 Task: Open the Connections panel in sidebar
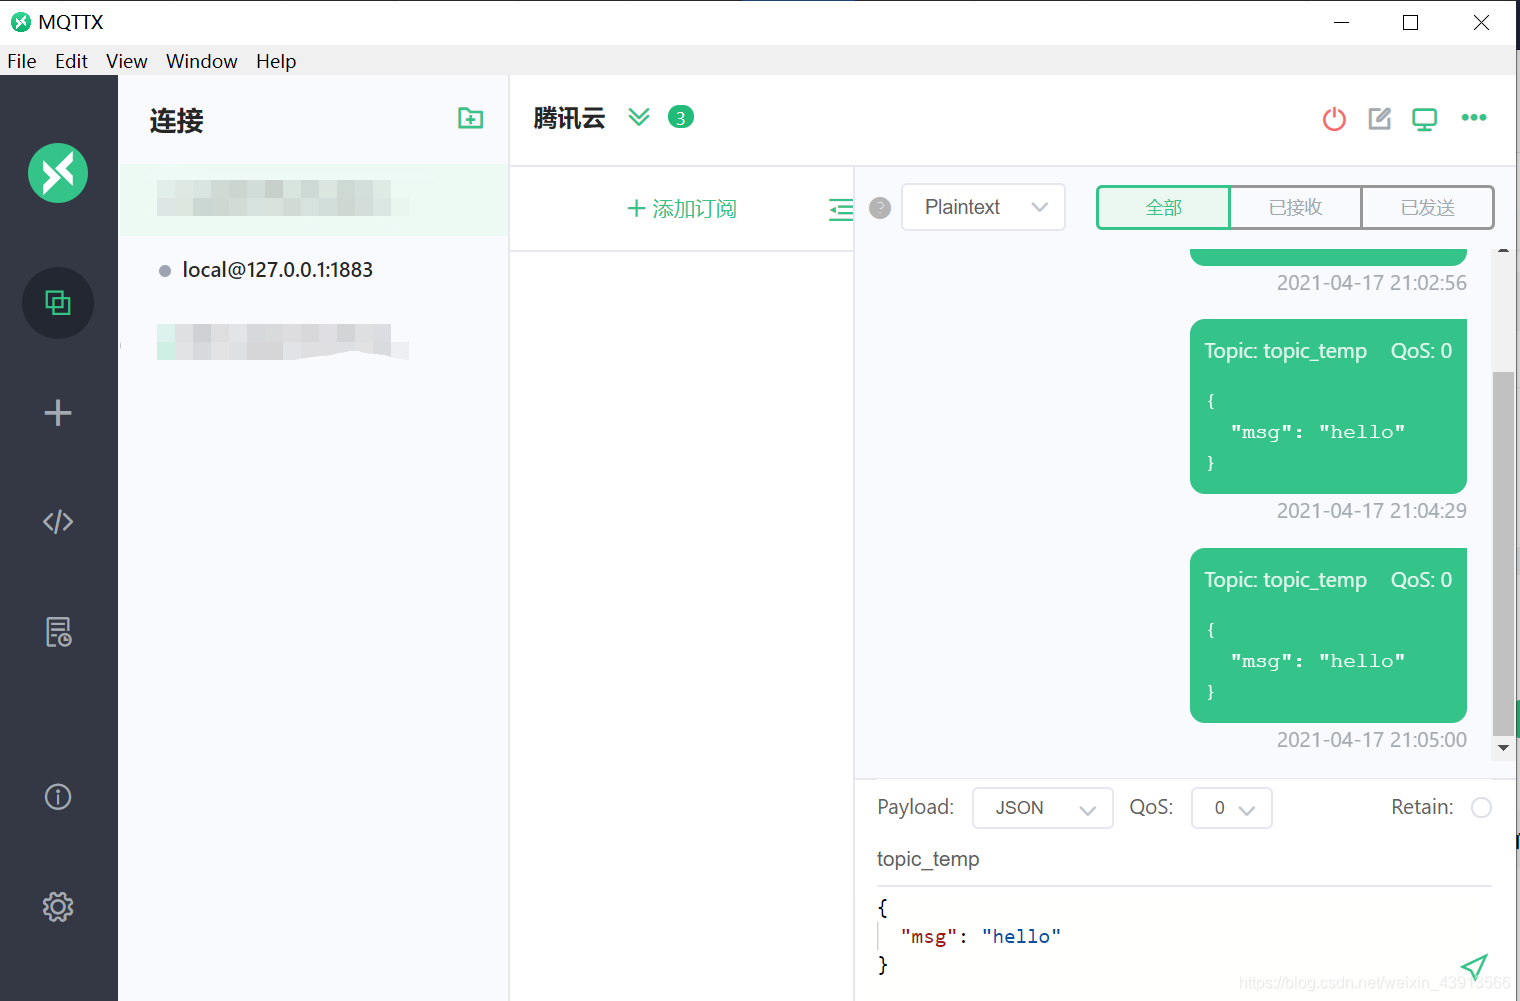(58, 303)
